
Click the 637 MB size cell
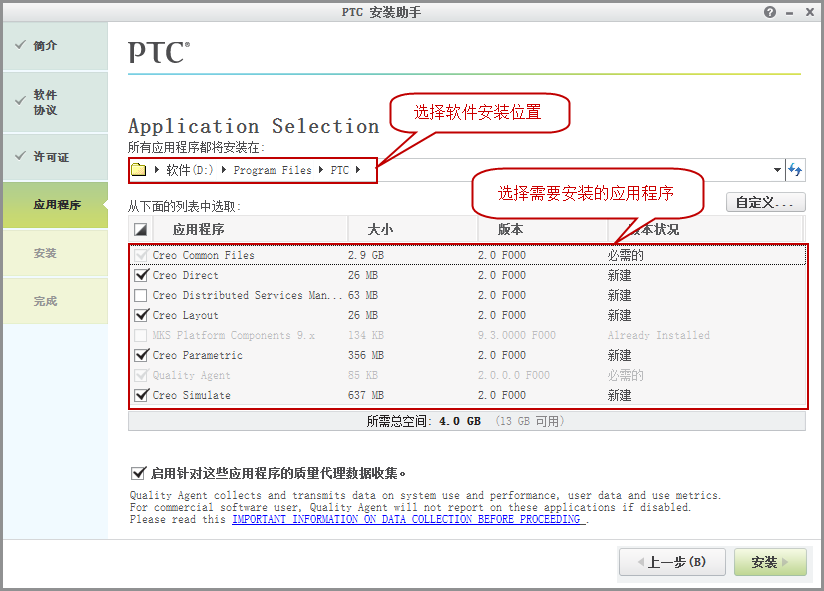pos(366,395)
